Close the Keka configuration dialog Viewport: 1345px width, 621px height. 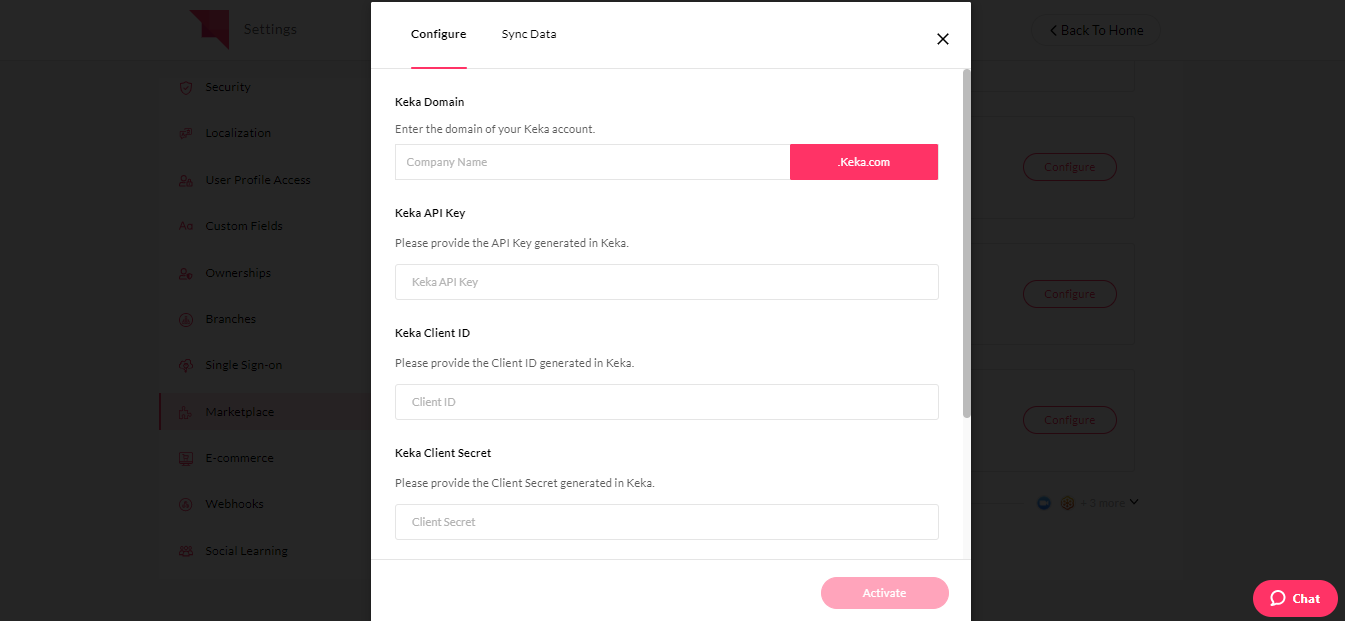tap(942, 39)
